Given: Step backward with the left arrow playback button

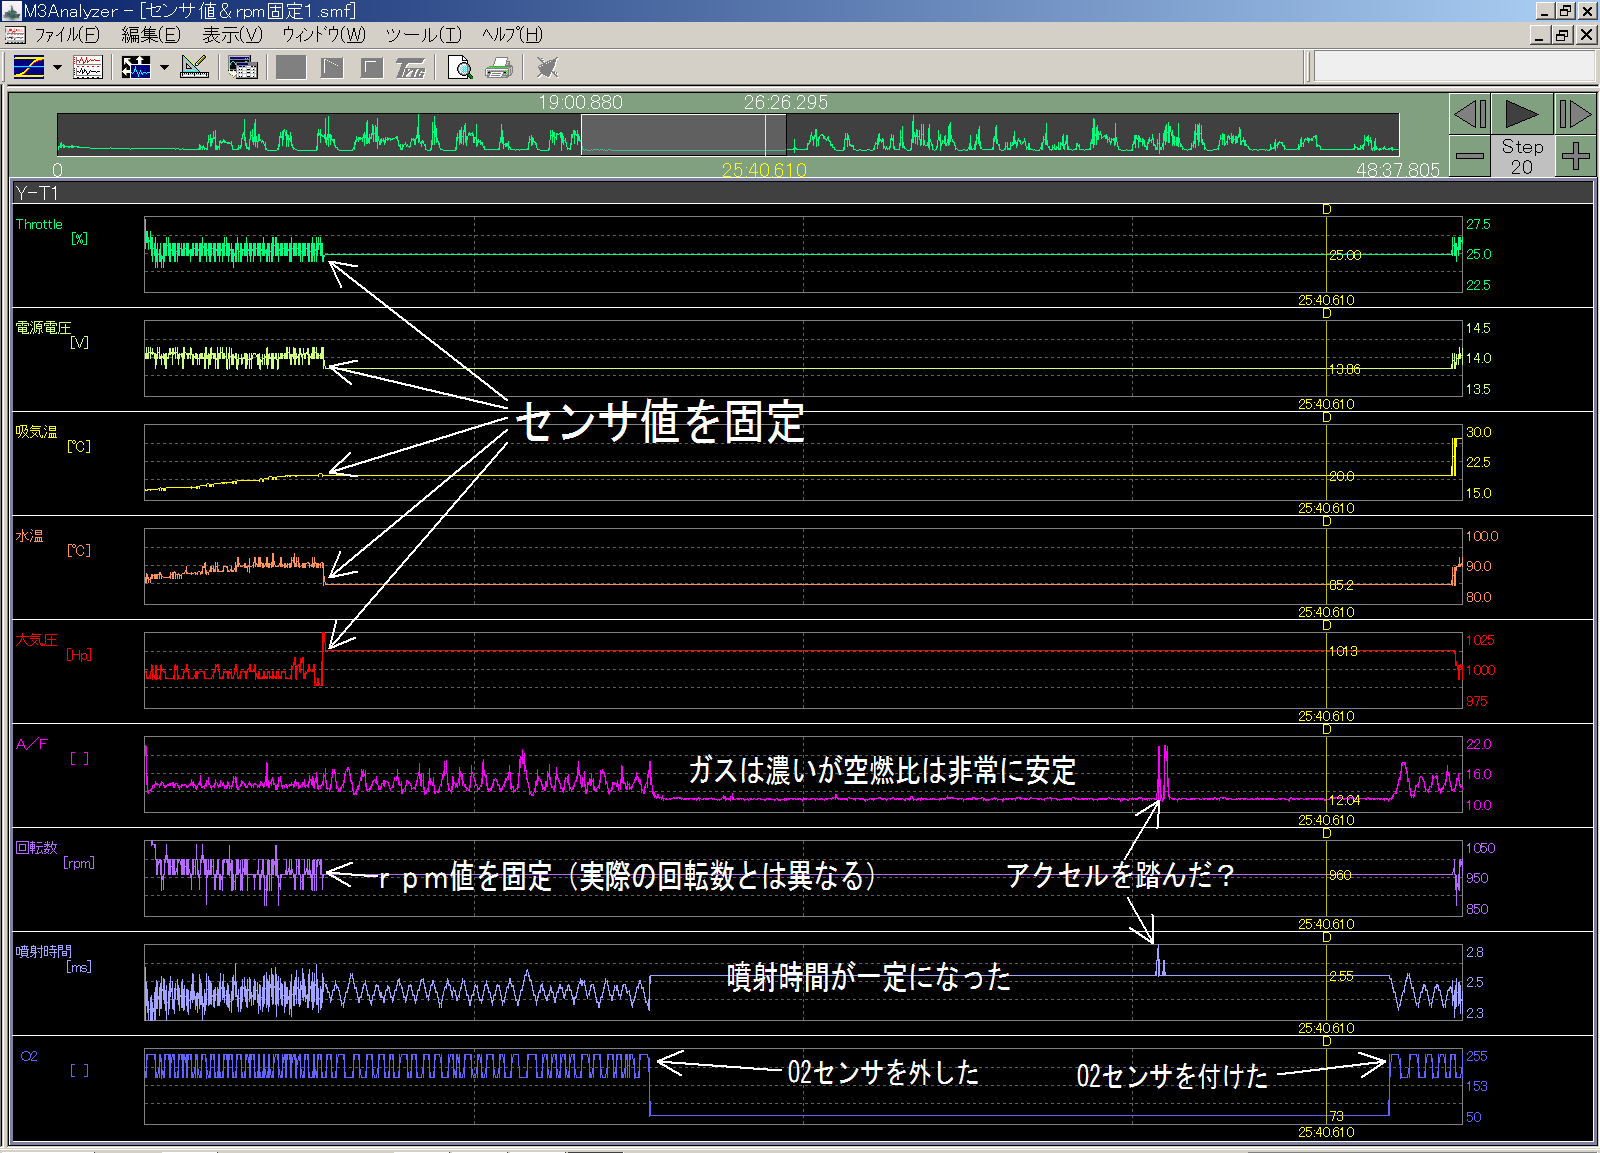Looking at the screenshot, I should coord(1470,114).
